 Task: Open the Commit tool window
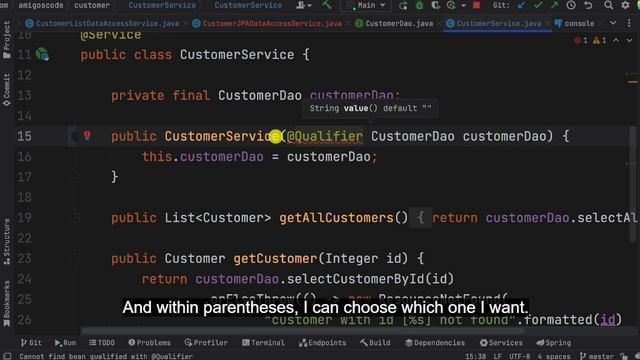click(x=7, y=90)
